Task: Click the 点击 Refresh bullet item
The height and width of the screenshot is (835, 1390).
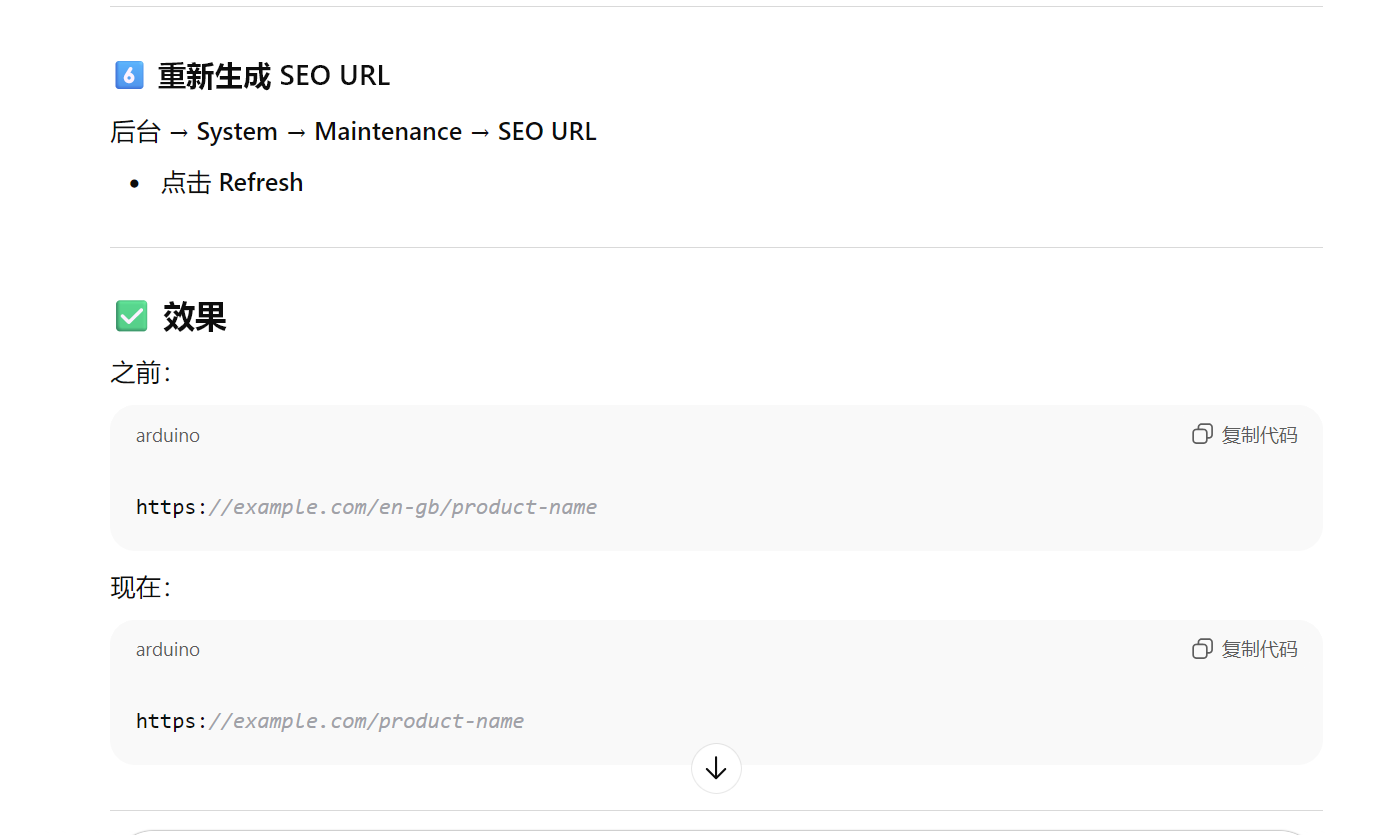Action: click(x=232, y=183)
